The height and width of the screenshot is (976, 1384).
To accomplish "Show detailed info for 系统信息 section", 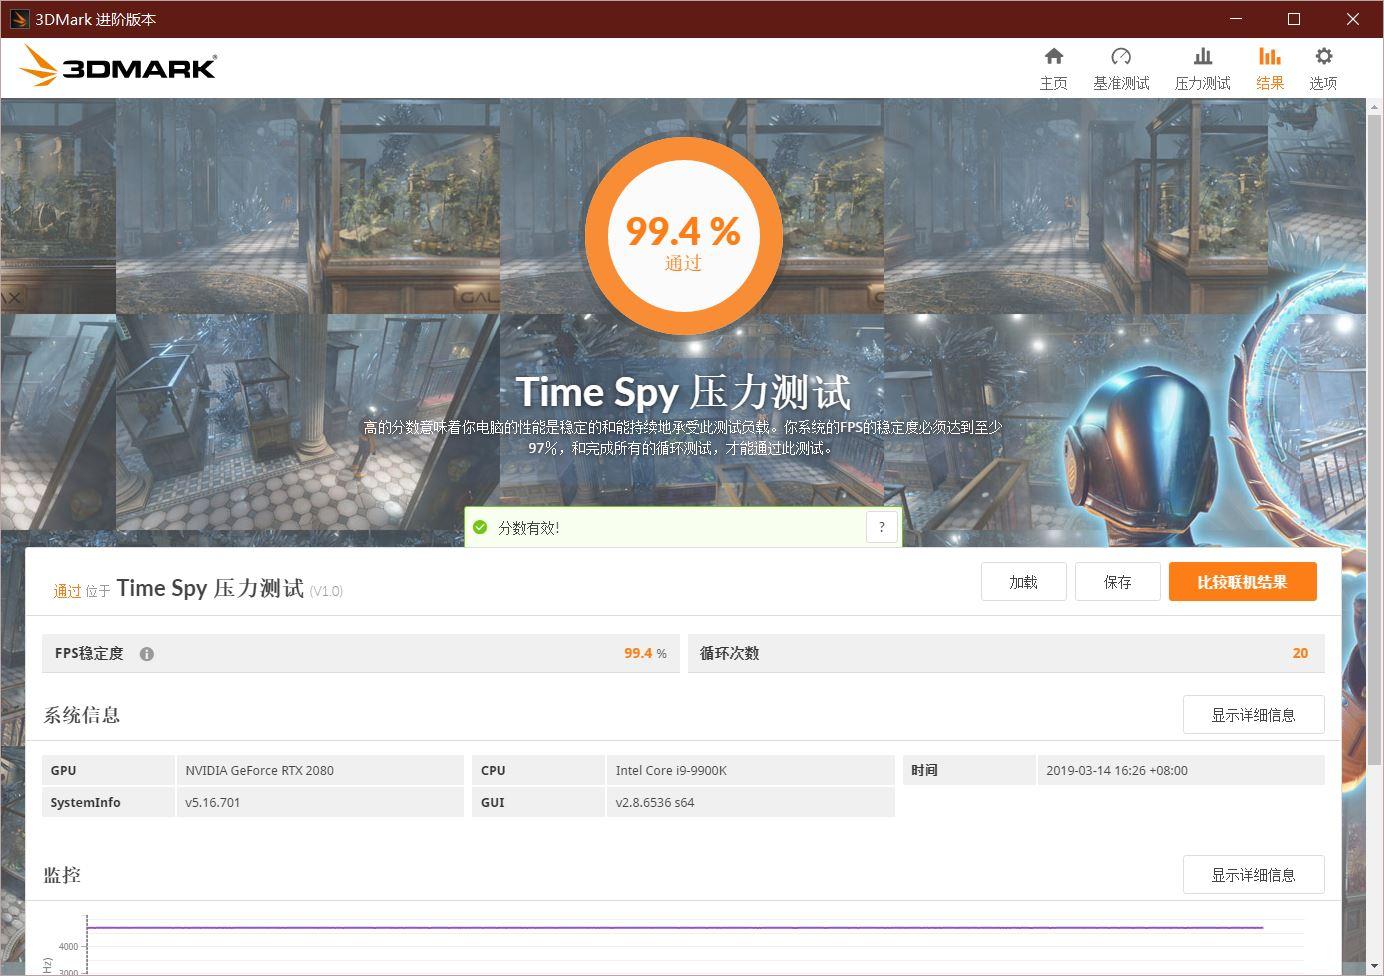I will point(1253,715).
